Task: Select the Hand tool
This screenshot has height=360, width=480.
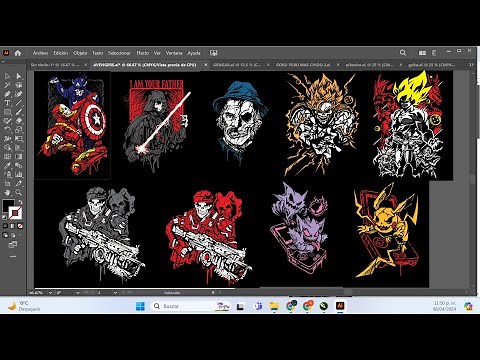Action: pos(7,192)
